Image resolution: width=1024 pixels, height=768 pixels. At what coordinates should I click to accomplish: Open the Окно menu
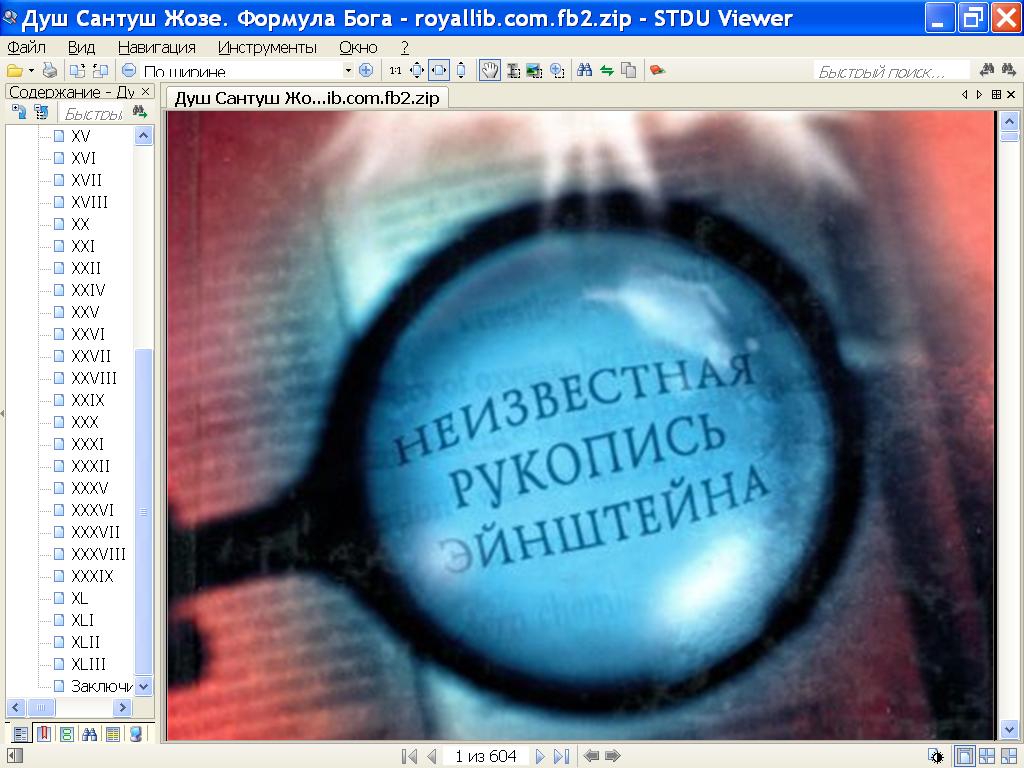click(x=358, y=48)
